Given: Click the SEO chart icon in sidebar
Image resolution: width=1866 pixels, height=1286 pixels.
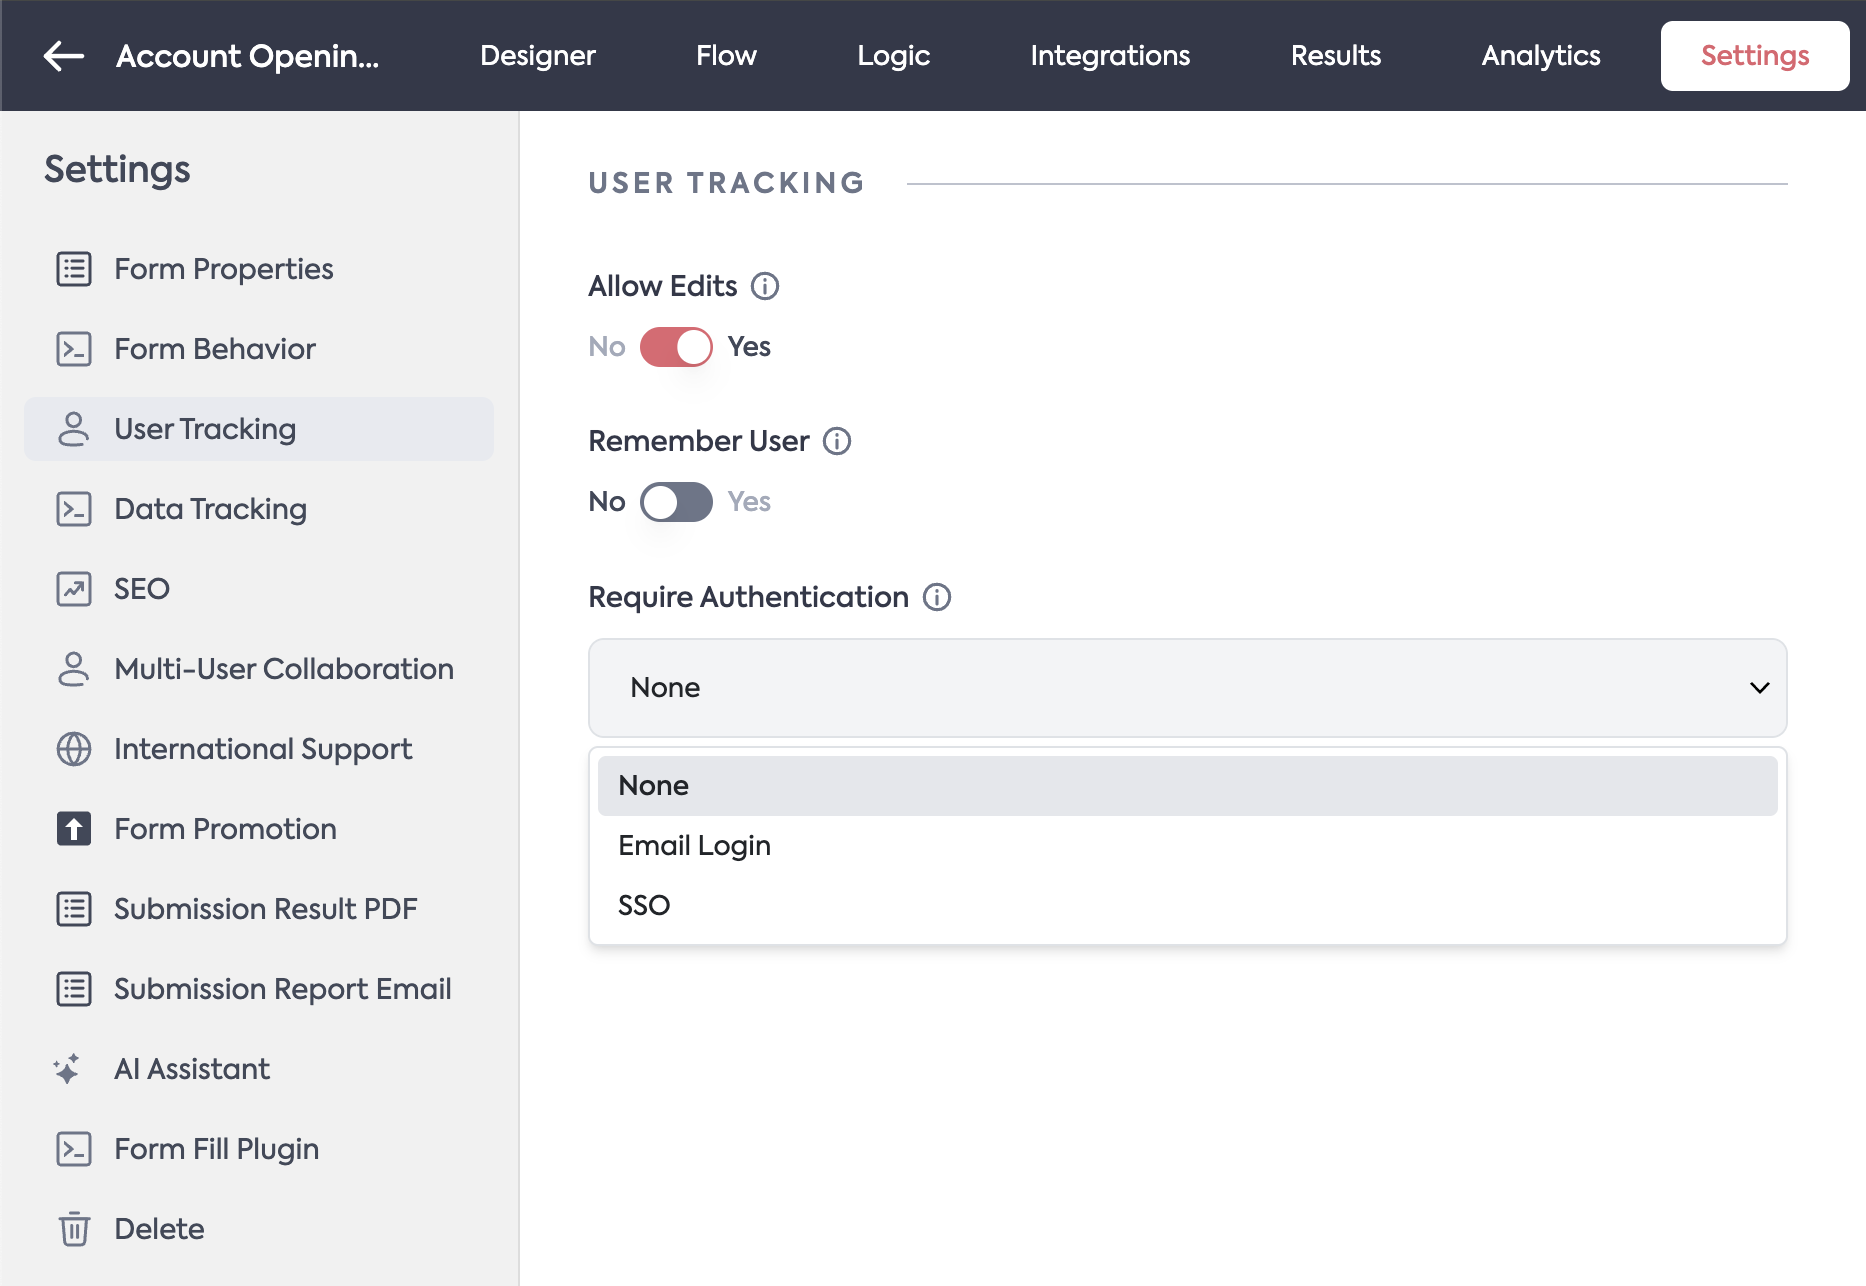Looking at the screenshot, I should pyautogui.click(x=74, y=589).
